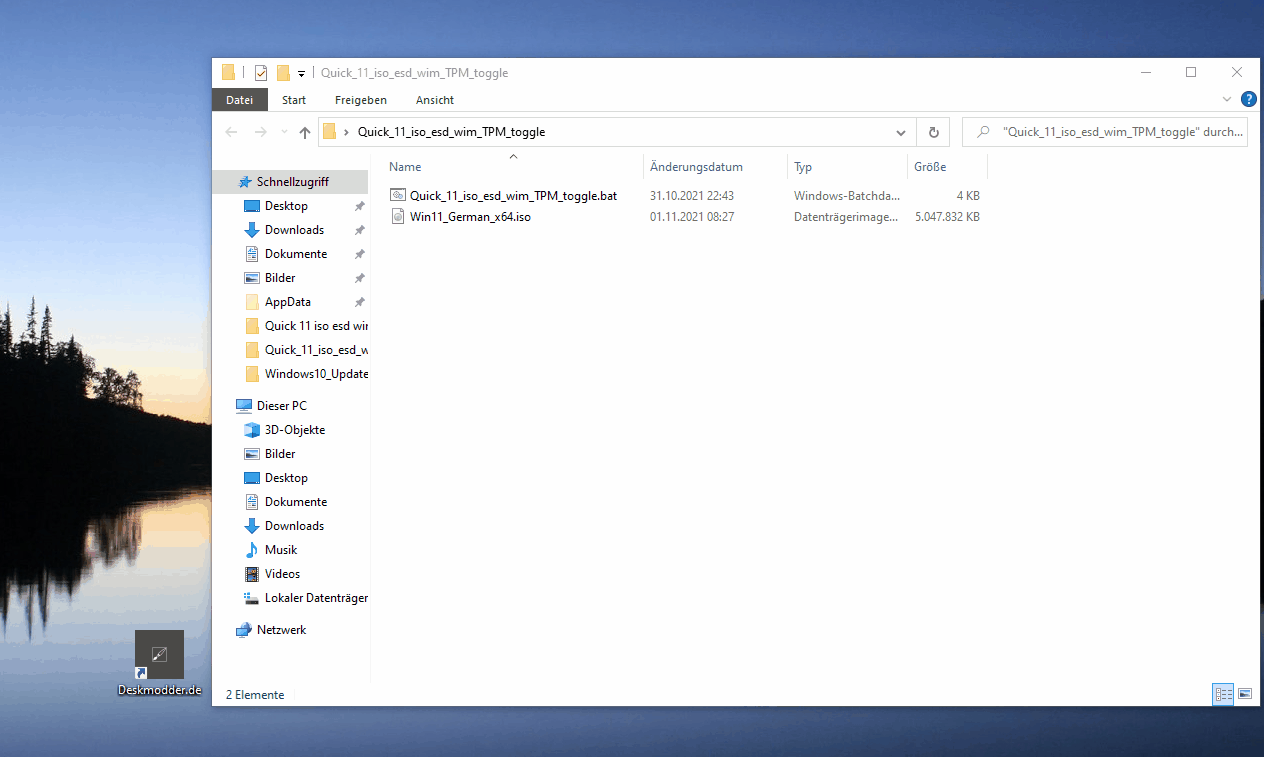The width and height of the screenshot is (1264, 757).
Task: Open the 'Quick 11 iso esd' folder with spaces
Action: click(316, 326)
